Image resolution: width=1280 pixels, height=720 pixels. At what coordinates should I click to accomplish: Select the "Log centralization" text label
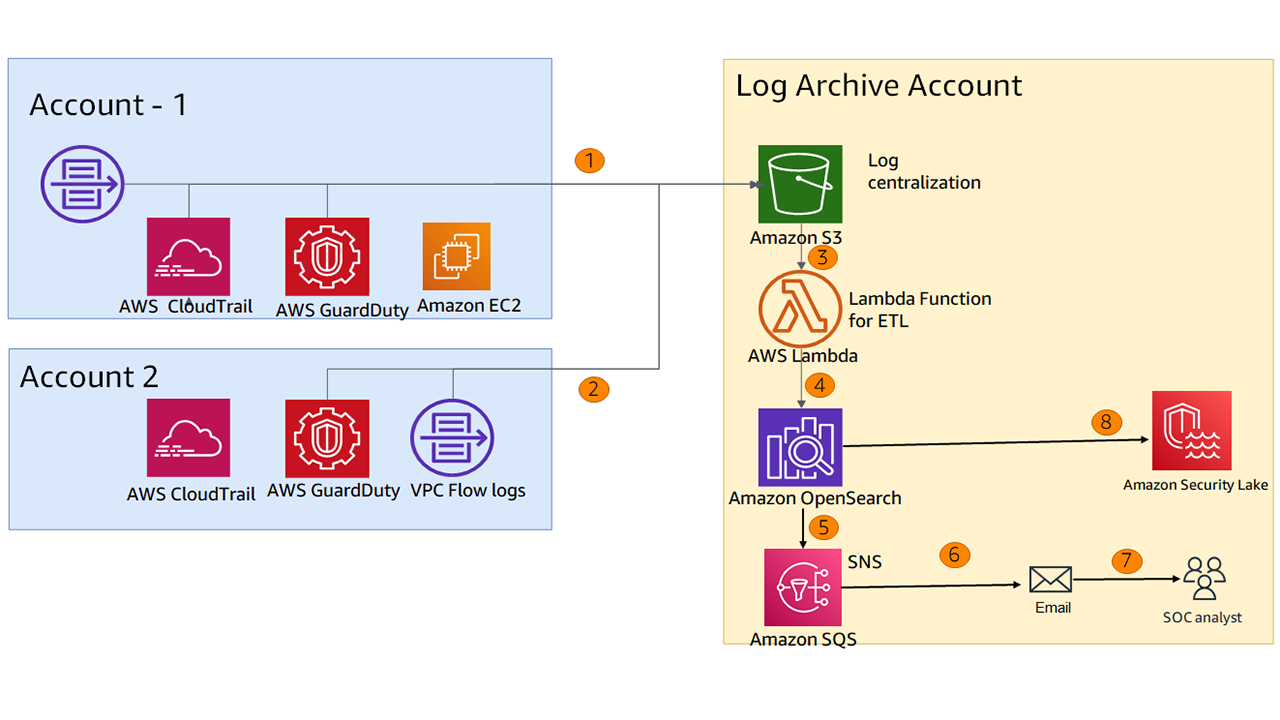(x=923, y=171)
